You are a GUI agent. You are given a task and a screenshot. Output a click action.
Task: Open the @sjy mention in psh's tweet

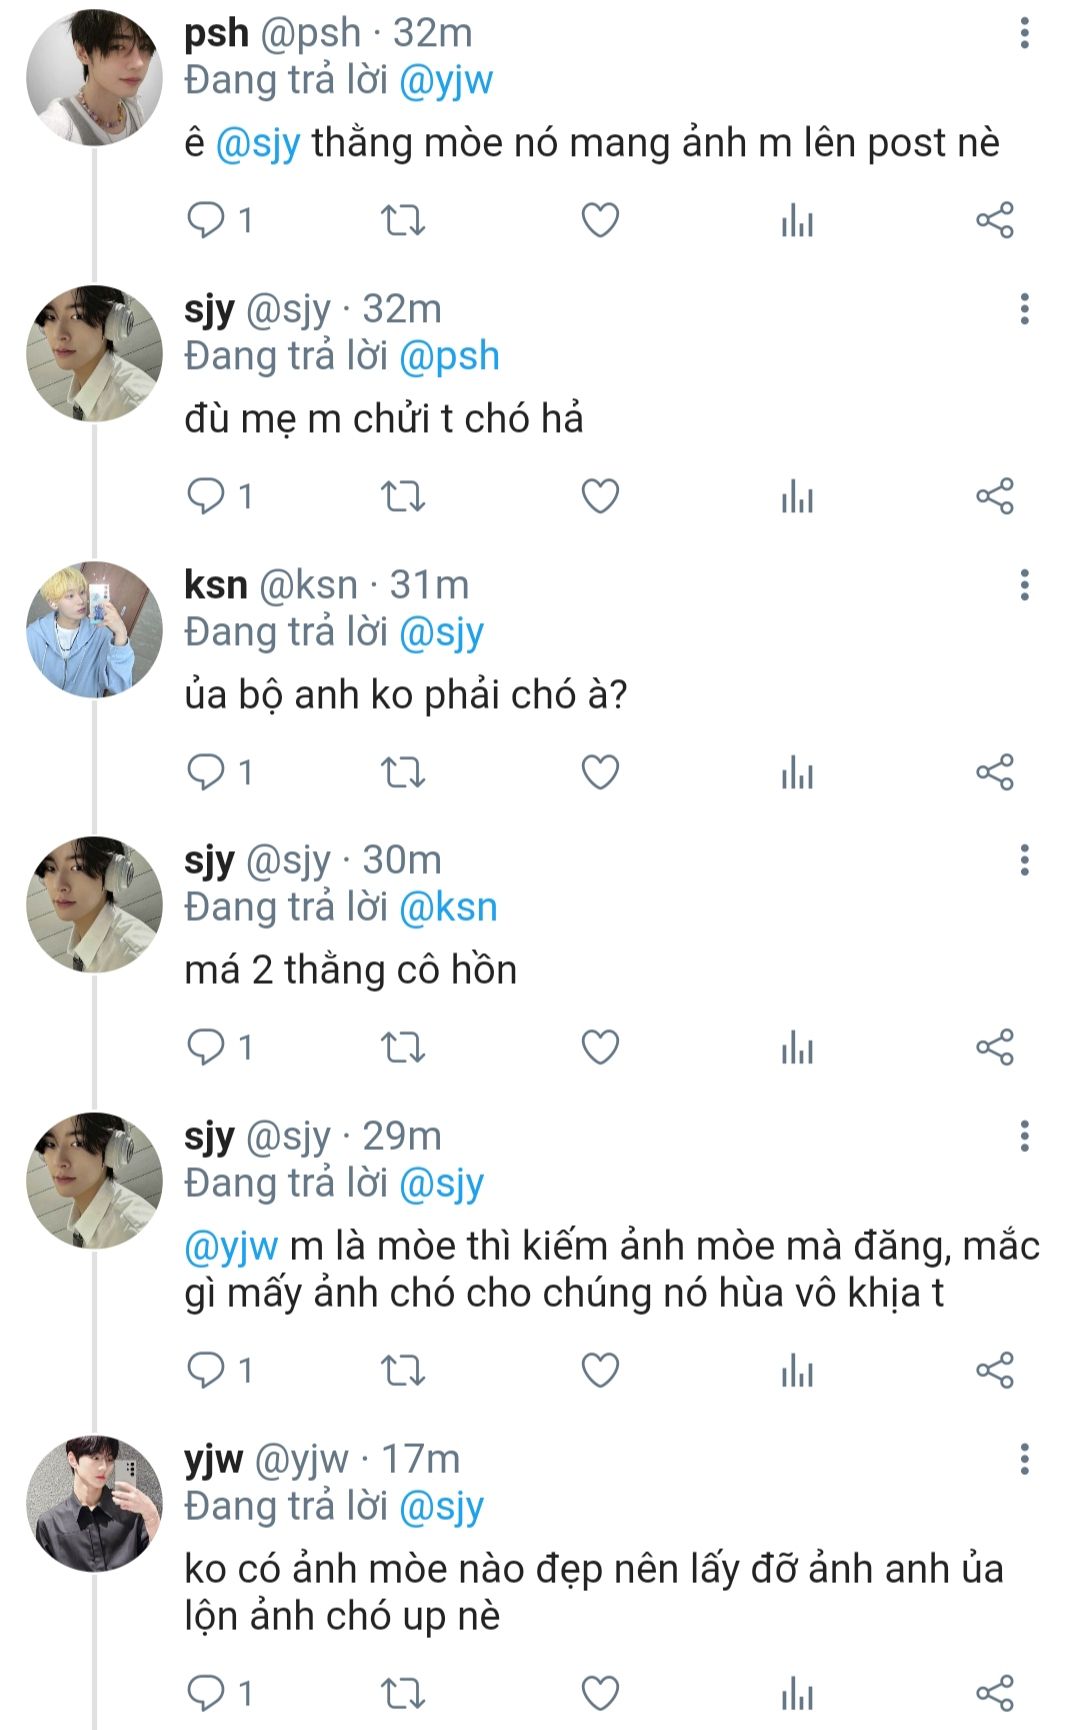click(x=258, y=143)
